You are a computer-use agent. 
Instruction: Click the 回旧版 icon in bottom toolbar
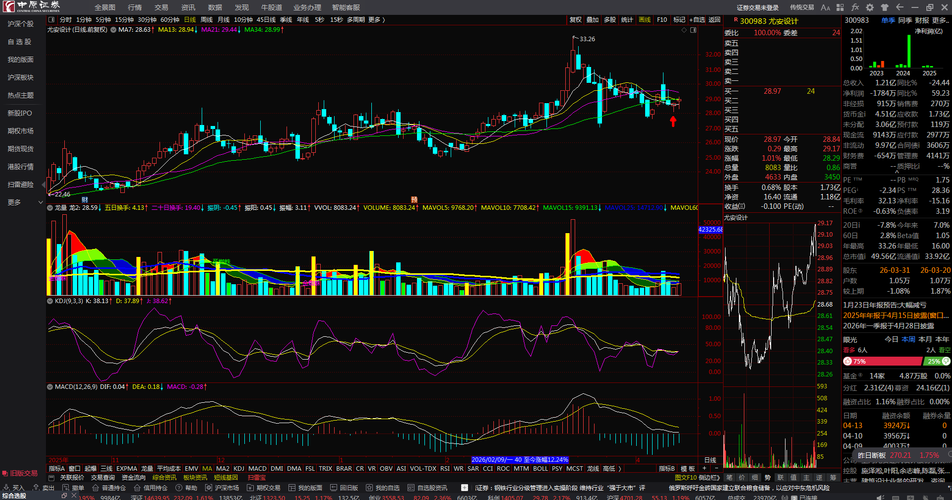click(x=332, y=487)
